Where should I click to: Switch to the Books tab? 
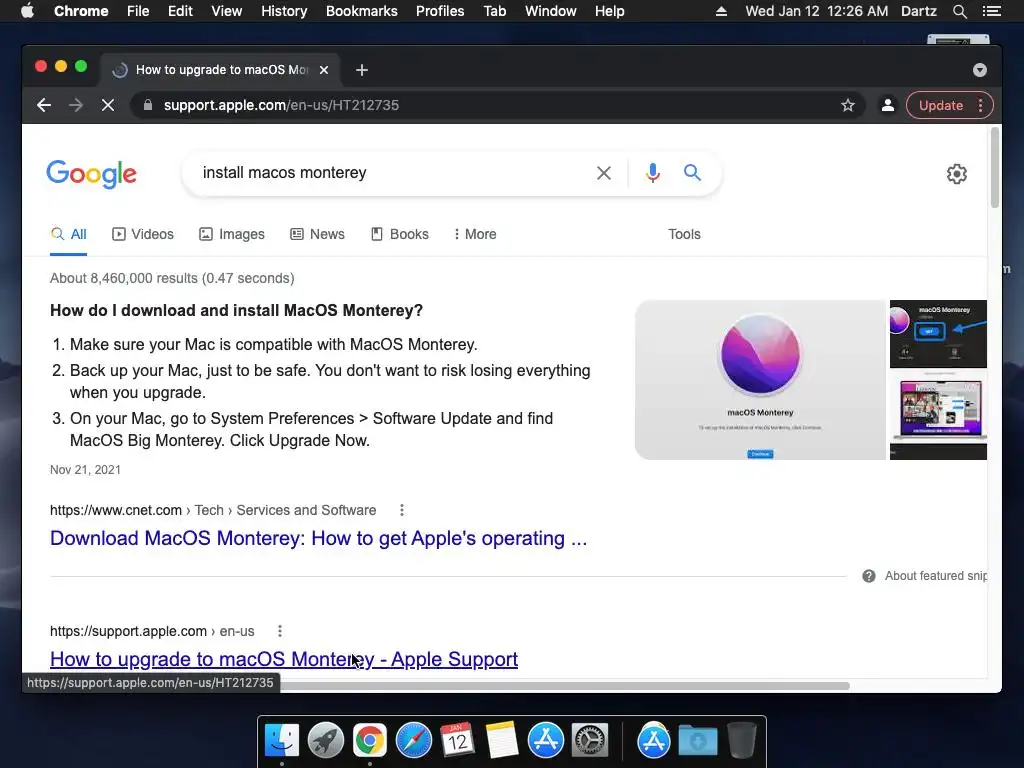(400, 234)
